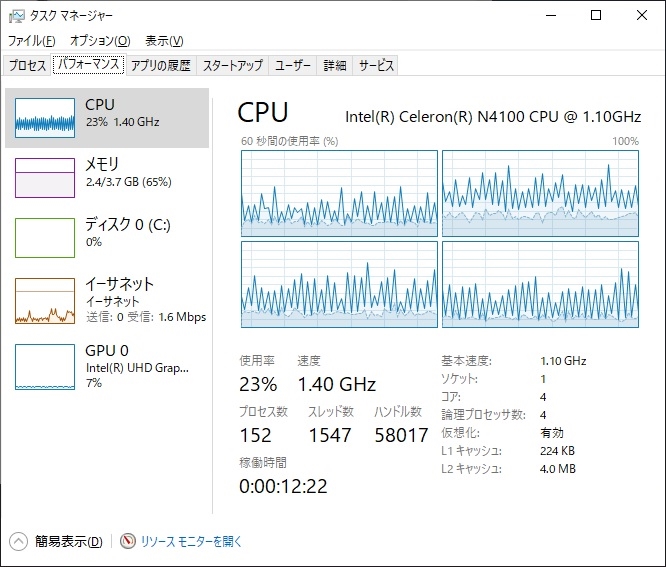The width and height of the screenshot is (666, 567).
Task: Select the GPU 0 thumbnail graph
Action: coord(45,367)
